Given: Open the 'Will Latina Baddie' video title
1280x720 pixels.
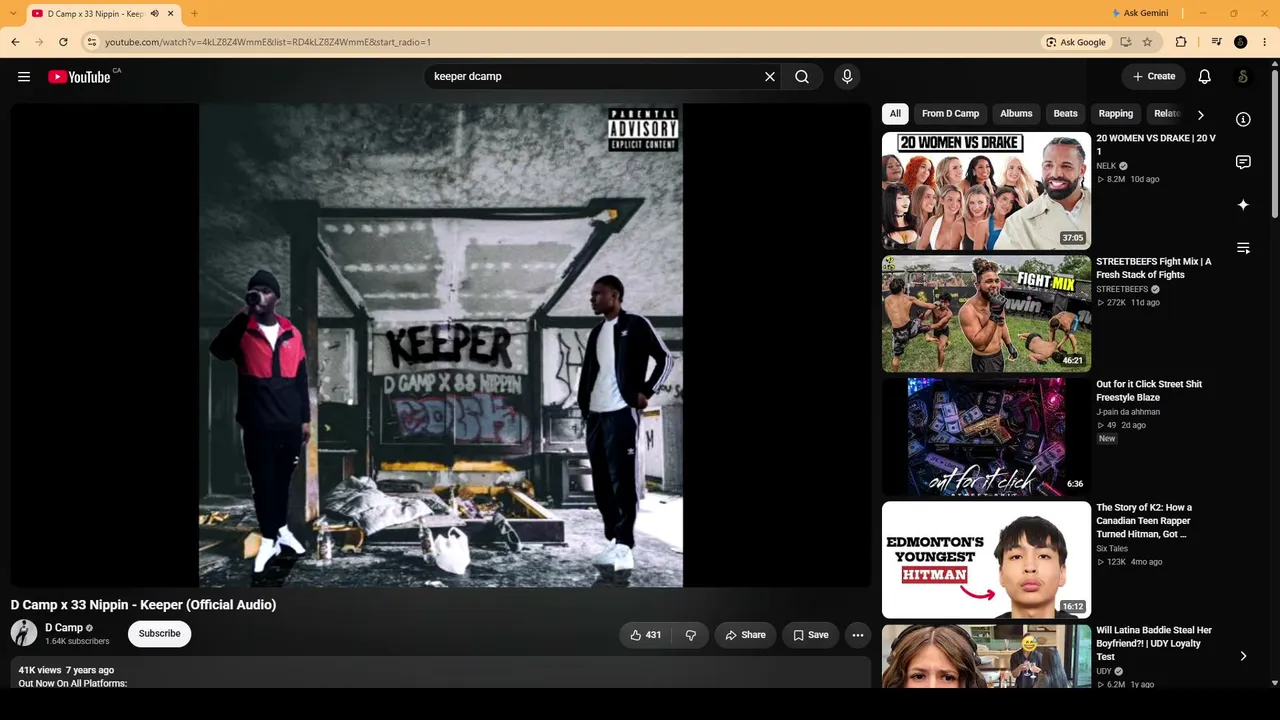Looking at the screenshot, I should pyautogui.click(x=1154, y=644).
